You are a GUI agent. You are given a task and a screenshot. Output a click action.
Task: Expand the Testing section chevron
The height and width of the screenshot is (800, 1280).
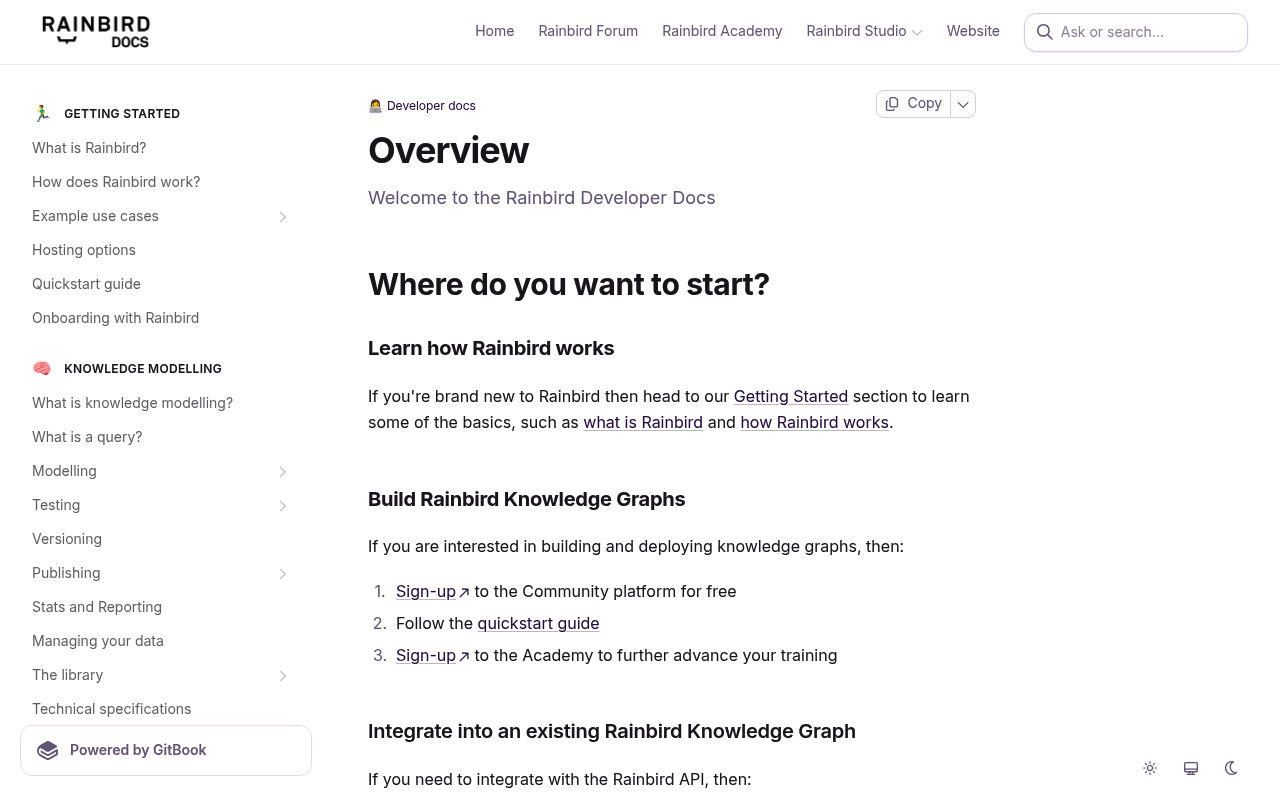click(283, 506)
